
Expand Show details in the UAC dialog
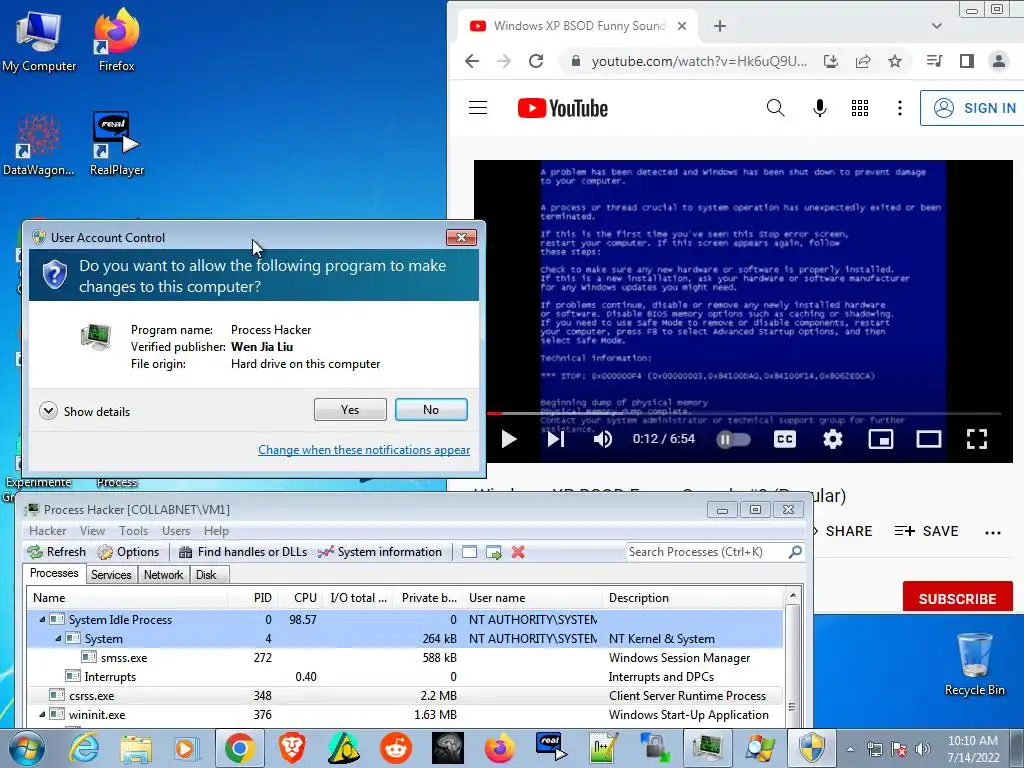85,411
